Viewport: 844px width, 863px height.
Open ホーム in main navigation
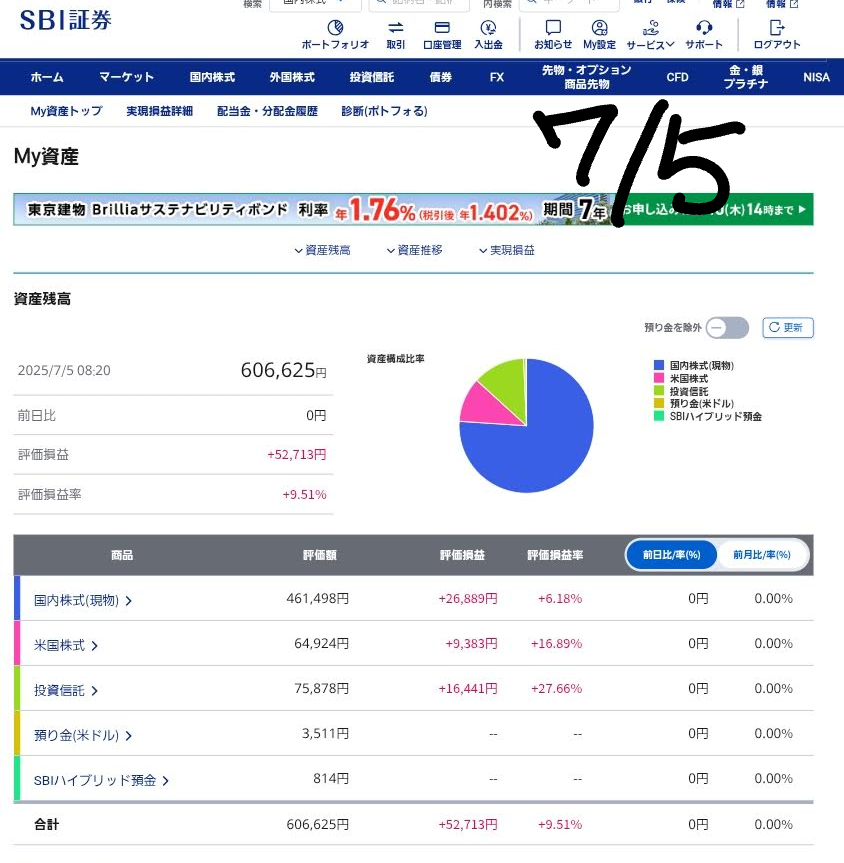click(x=47, y=77)
